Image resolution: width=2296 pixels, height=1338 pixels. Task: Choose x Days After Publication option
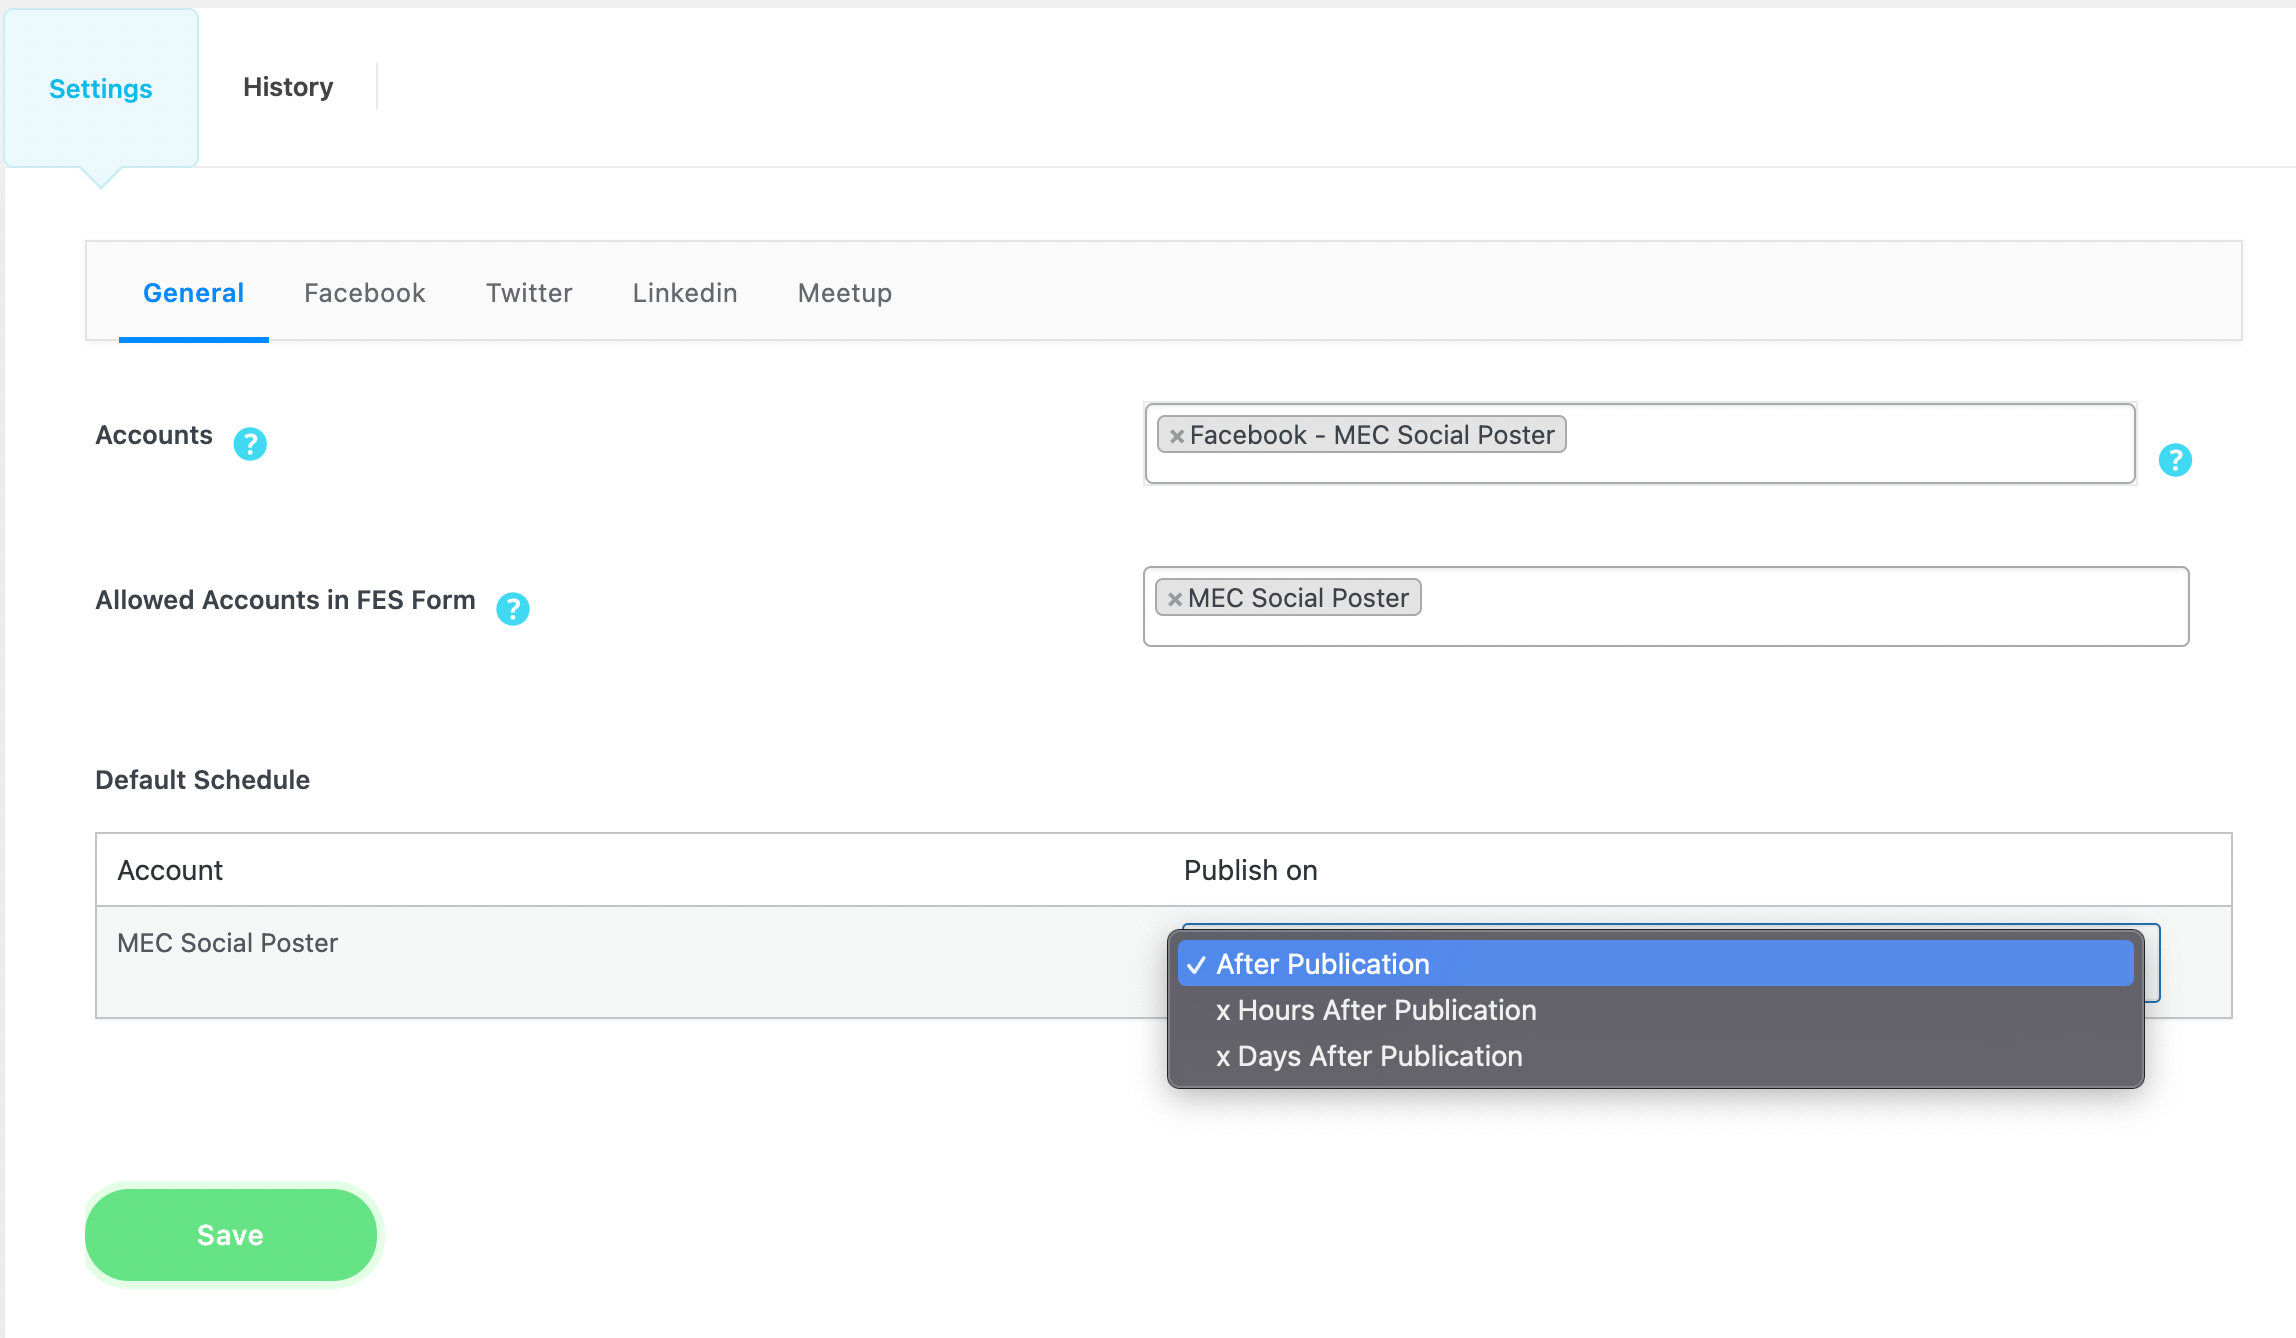click(x=1656, y=1056)
